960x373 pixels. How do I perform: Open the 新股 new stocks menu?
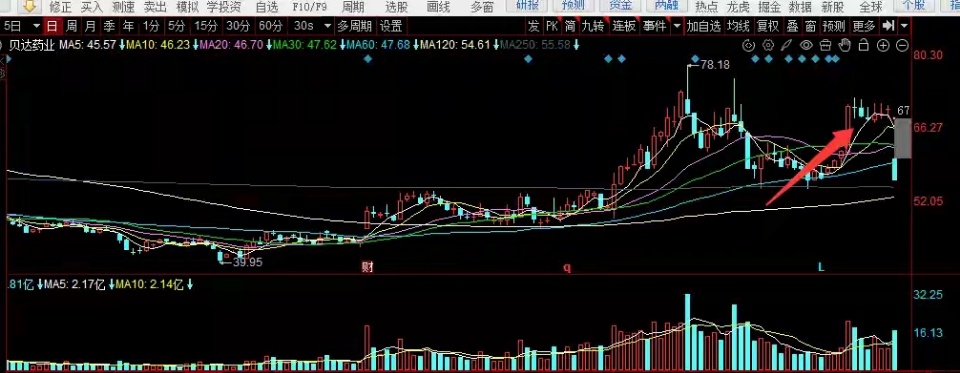(x=833, y=7)
